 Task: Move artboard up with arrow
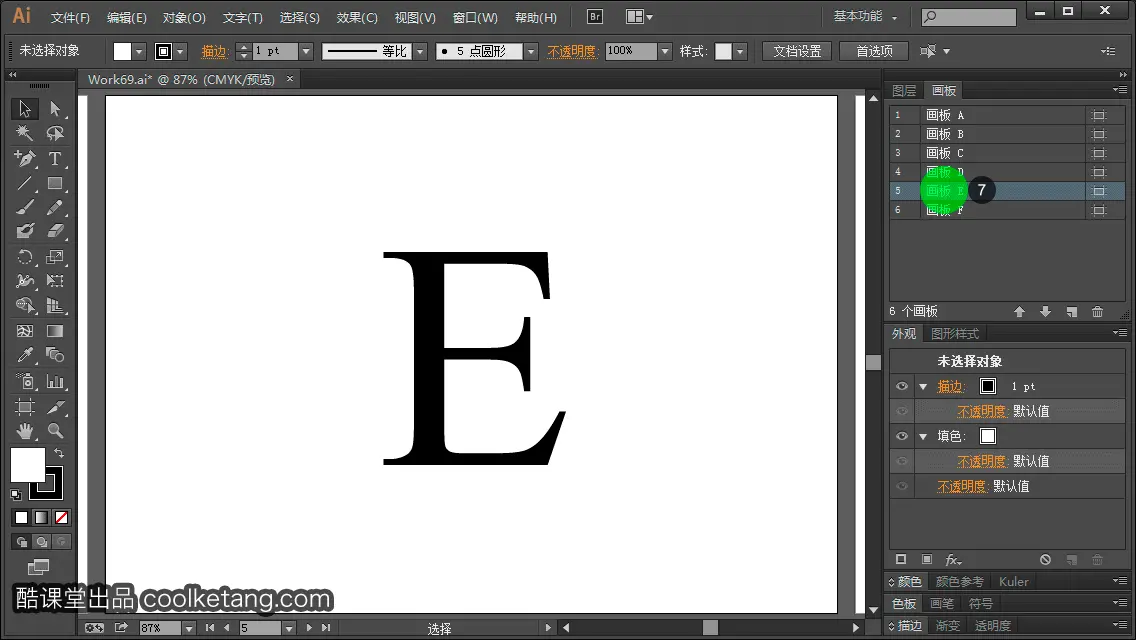1019,312
